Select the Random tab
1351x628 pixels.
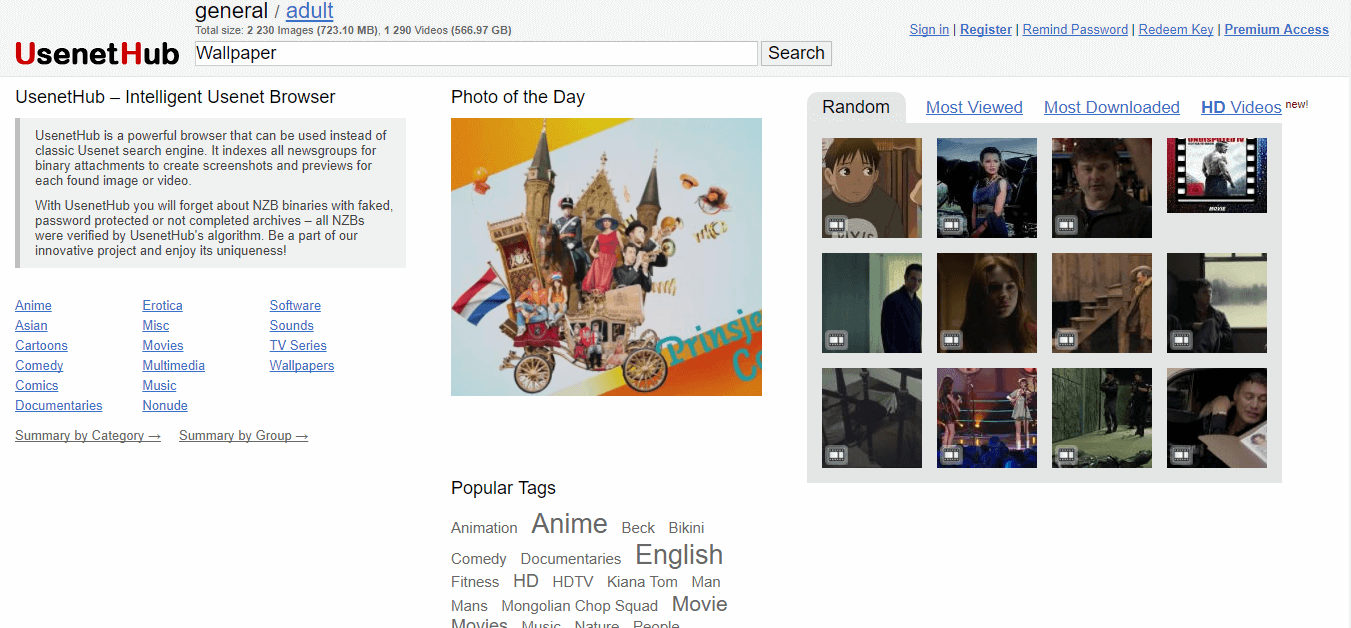coord(855,107)
